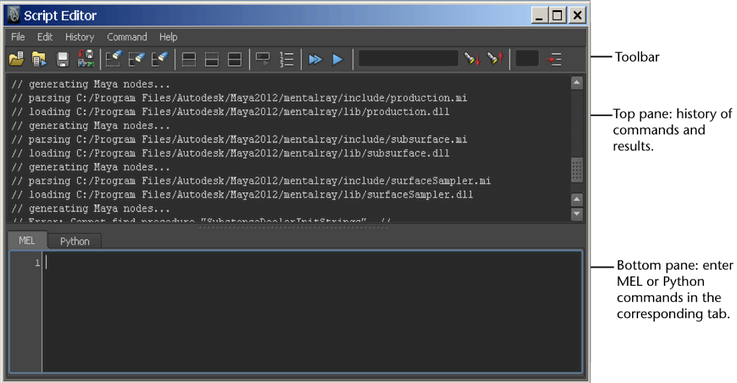The image size is (737, 383).
Task: Click line number 1 in input gutter
Action: 37,263
